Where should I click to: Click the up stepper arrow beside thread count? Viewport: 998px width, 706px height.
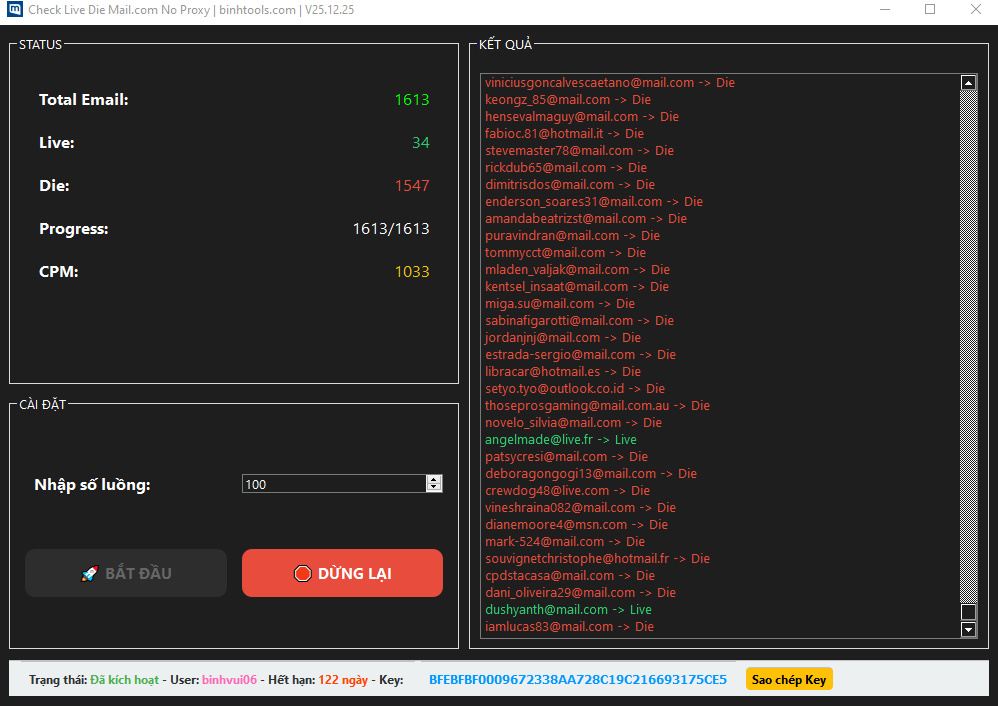(x=434, y=479)
